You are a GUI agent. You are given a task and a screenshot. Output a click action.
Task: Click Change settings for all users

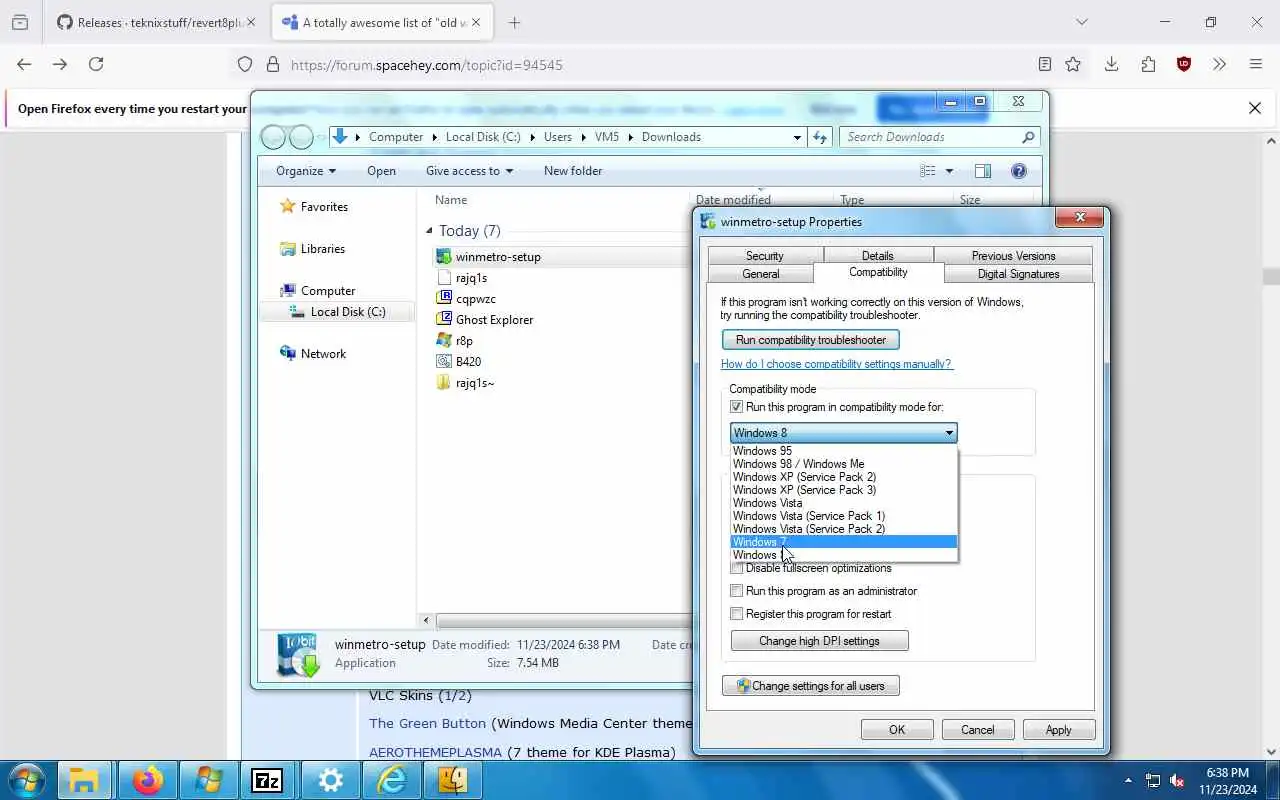[x=811, y=686]
